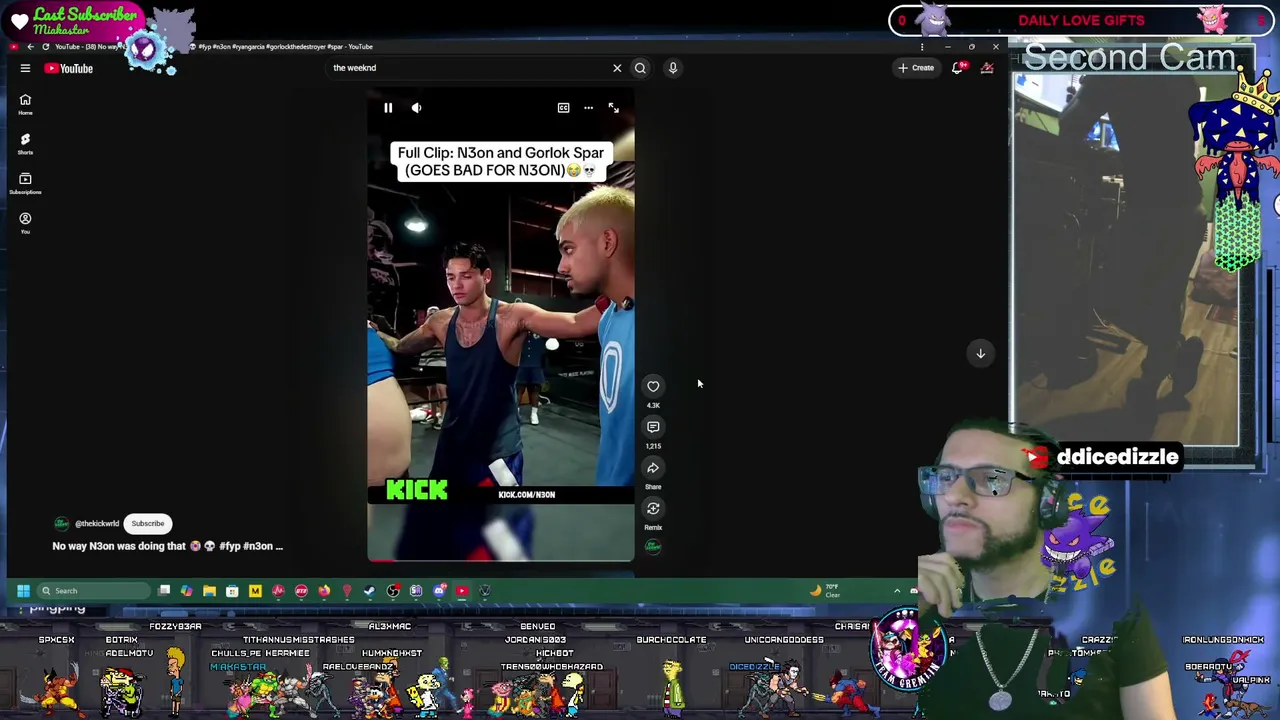
Task: Open the You page in the sidebar
Action: point(25,222)
